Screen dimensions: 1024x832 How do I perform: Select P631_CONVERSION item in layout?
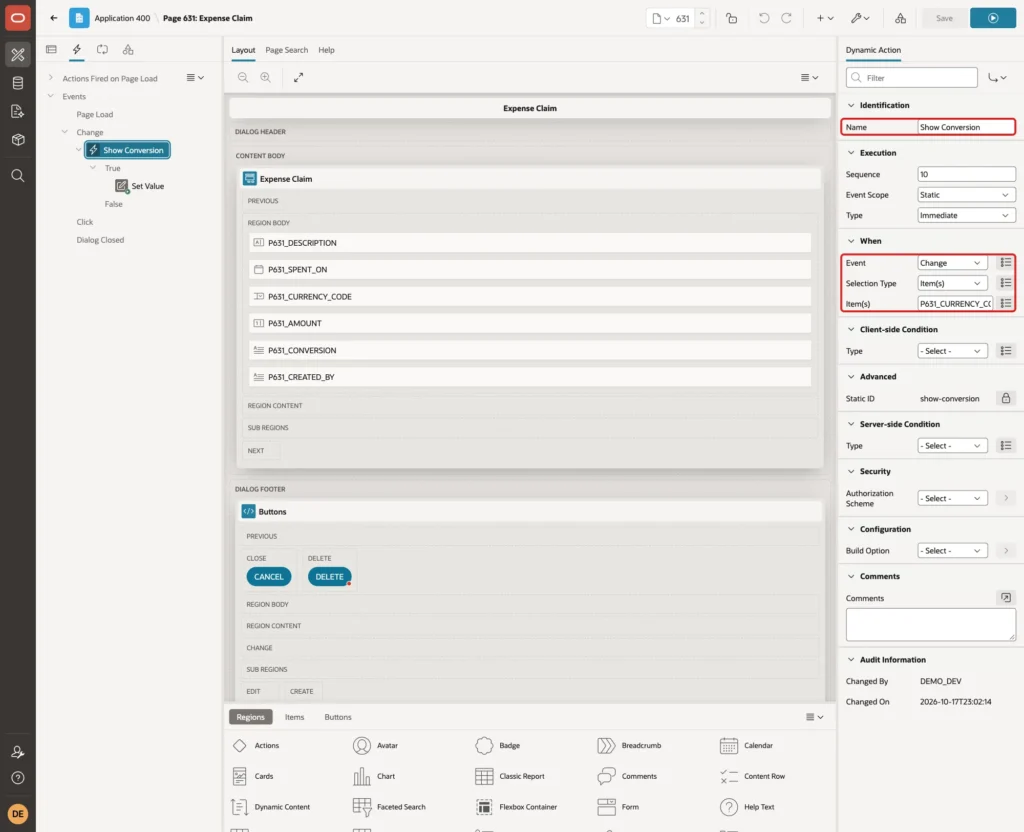click(530, 350)
